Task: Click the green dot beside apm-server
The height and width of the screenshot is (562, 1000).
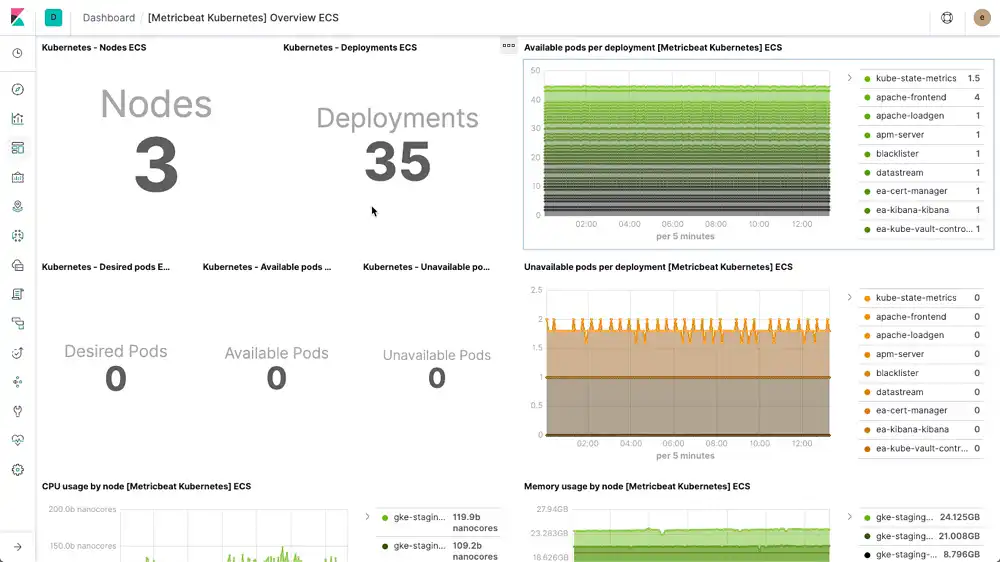Action: click(x=865, y=135)
